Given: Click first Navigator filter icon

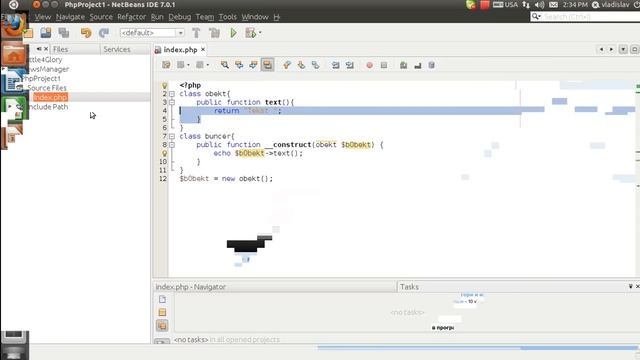Looking at the screenshot, I should (162, 299).
